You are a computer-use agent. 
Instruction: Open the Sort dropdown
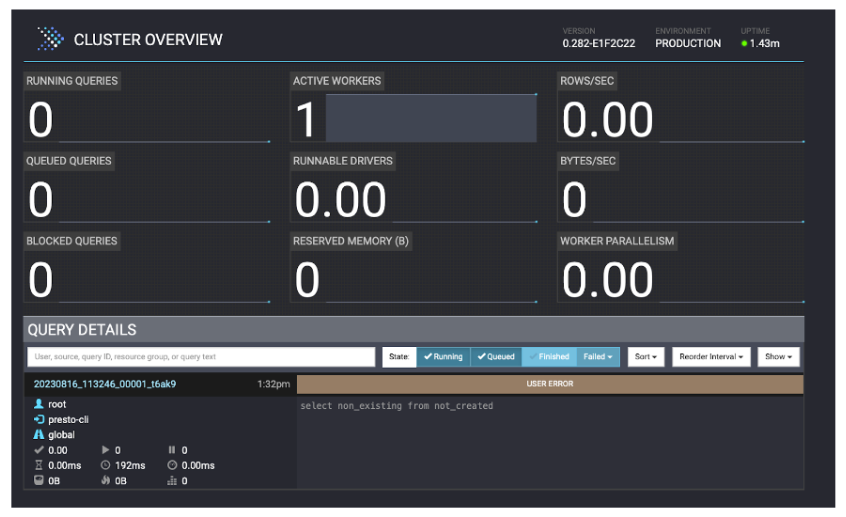[645, 357]
